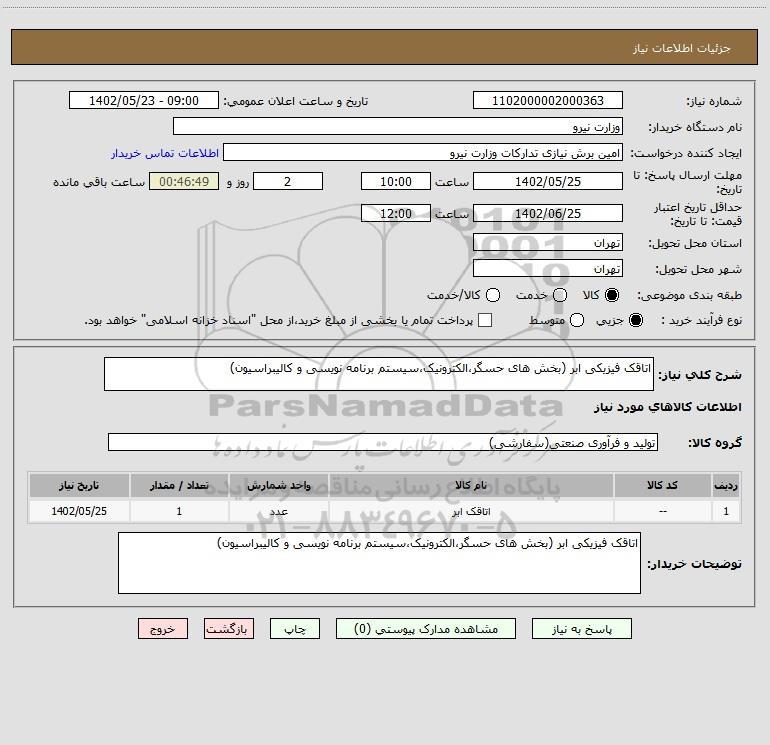Select the کالا radio button

click(612, 295)
